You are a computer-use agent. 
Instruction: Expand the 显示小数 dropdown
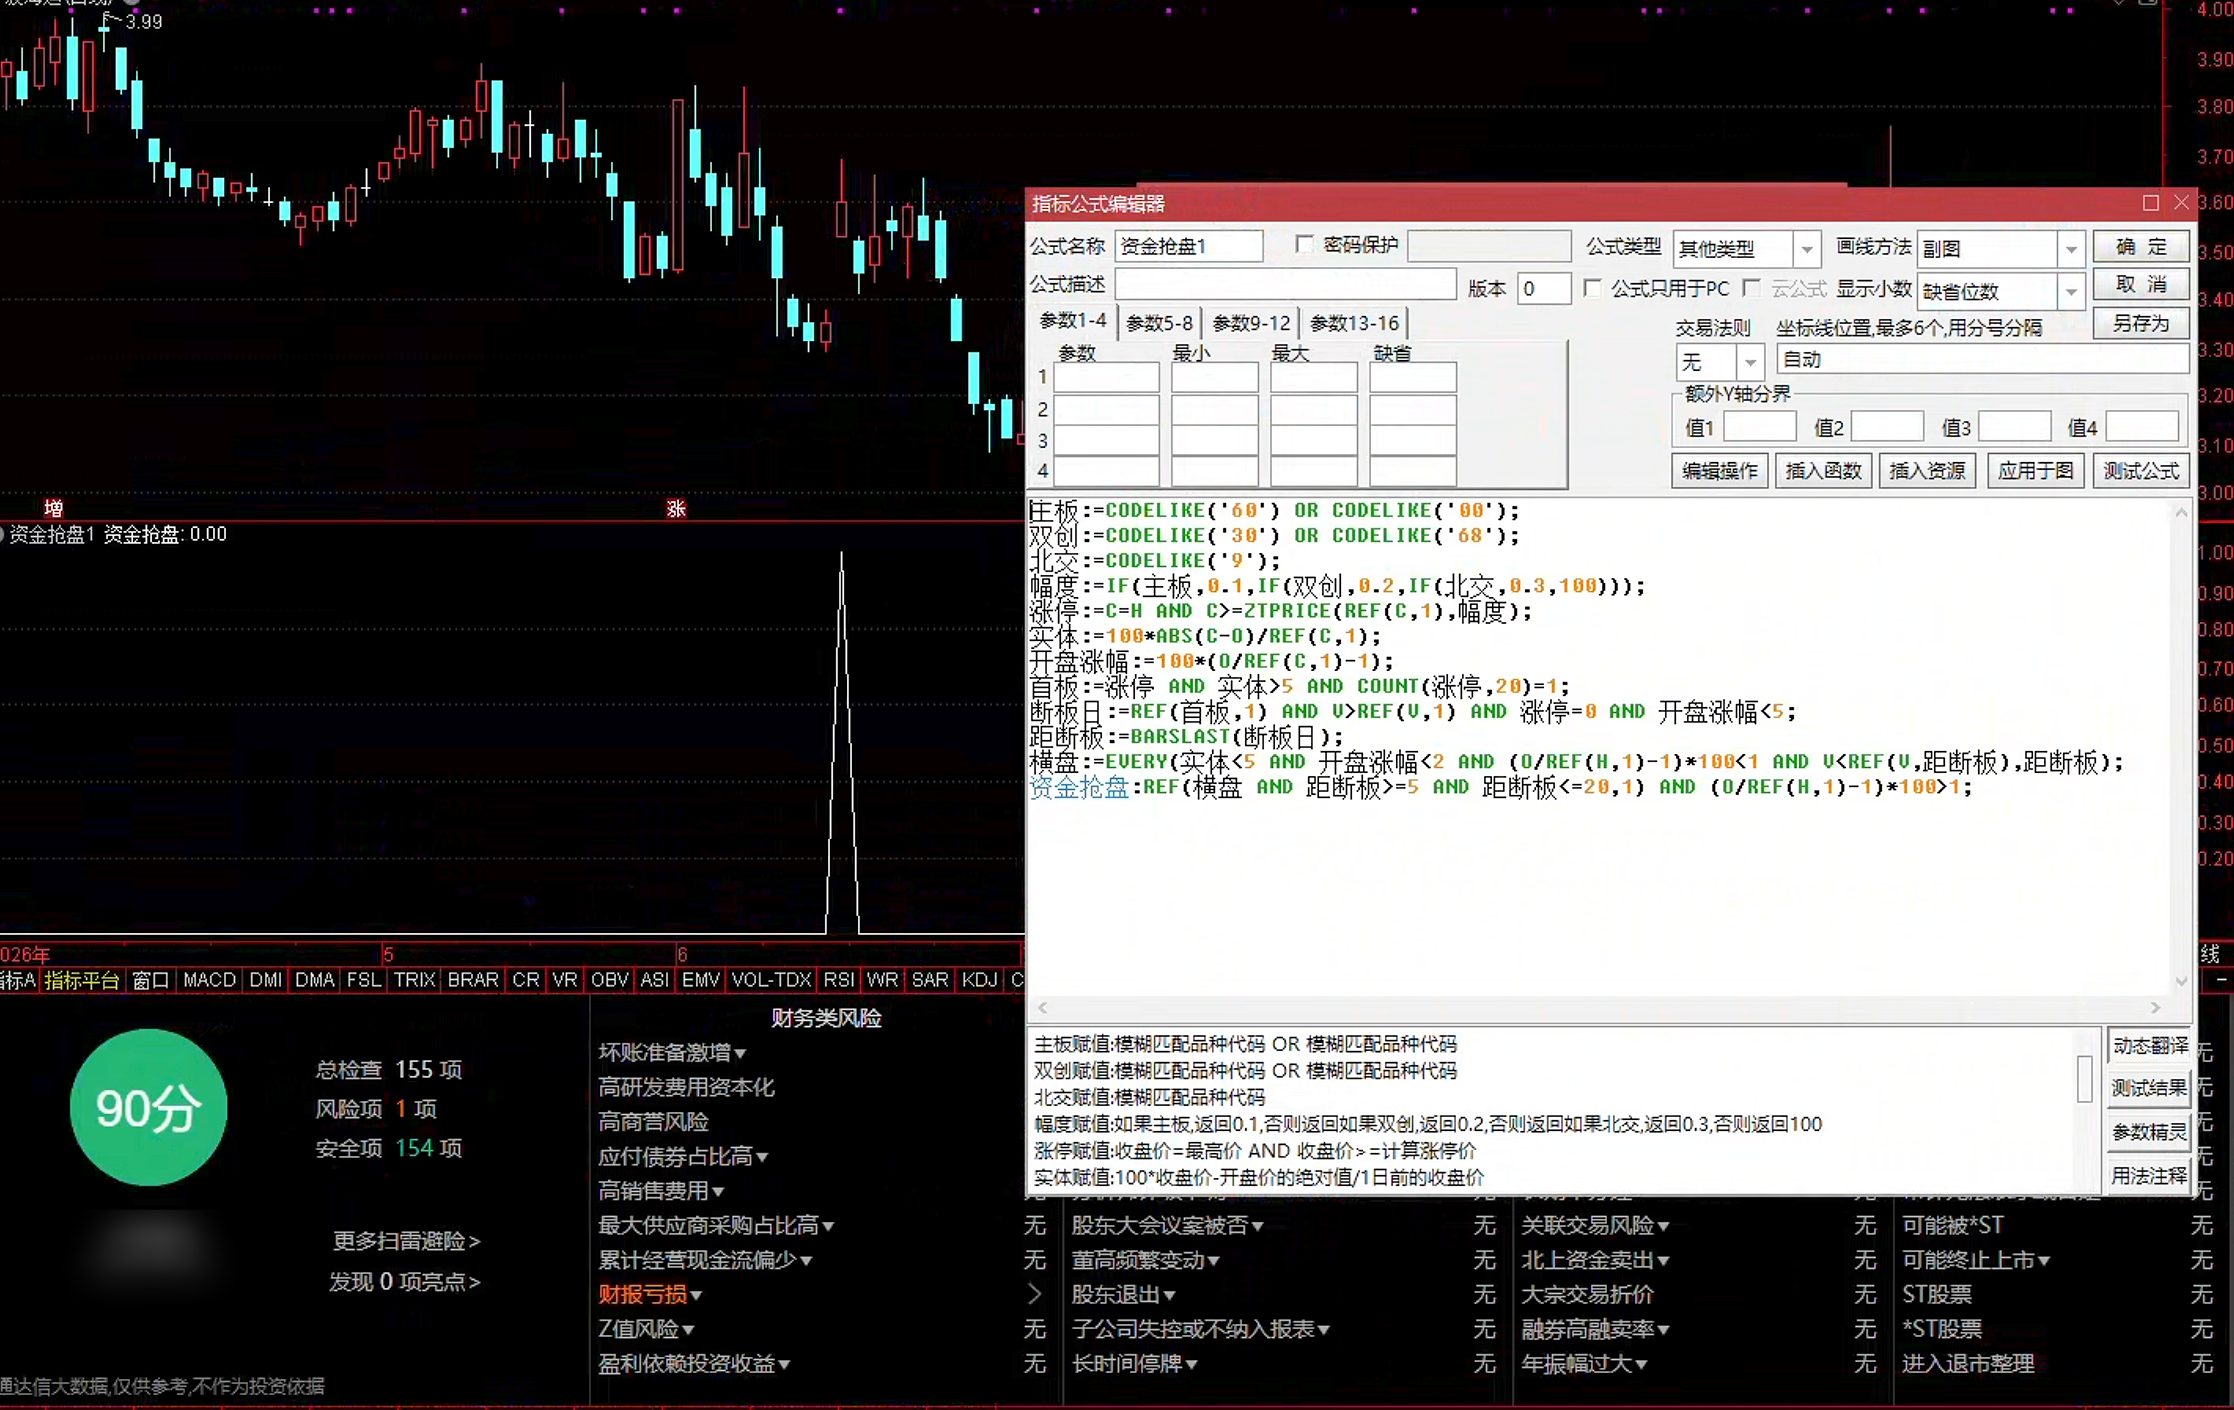pos(2071,292)
